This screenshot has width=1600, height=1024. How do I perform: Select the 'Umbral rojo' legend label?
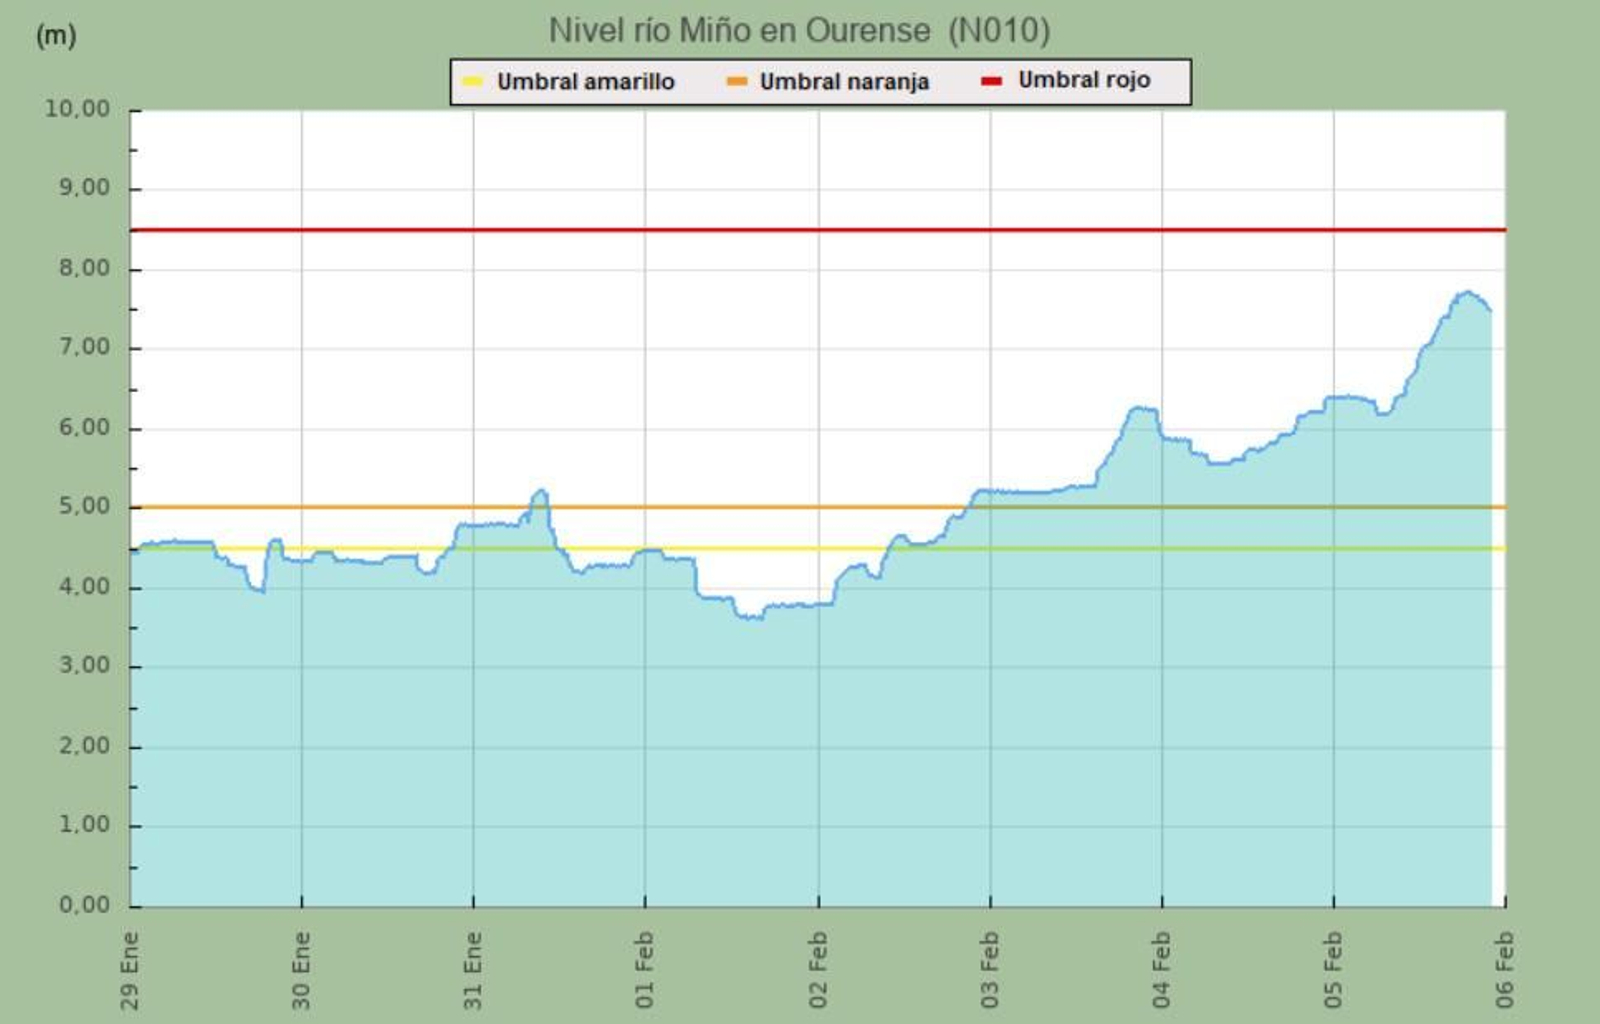pyautogui.click(x=1084, y=80)
